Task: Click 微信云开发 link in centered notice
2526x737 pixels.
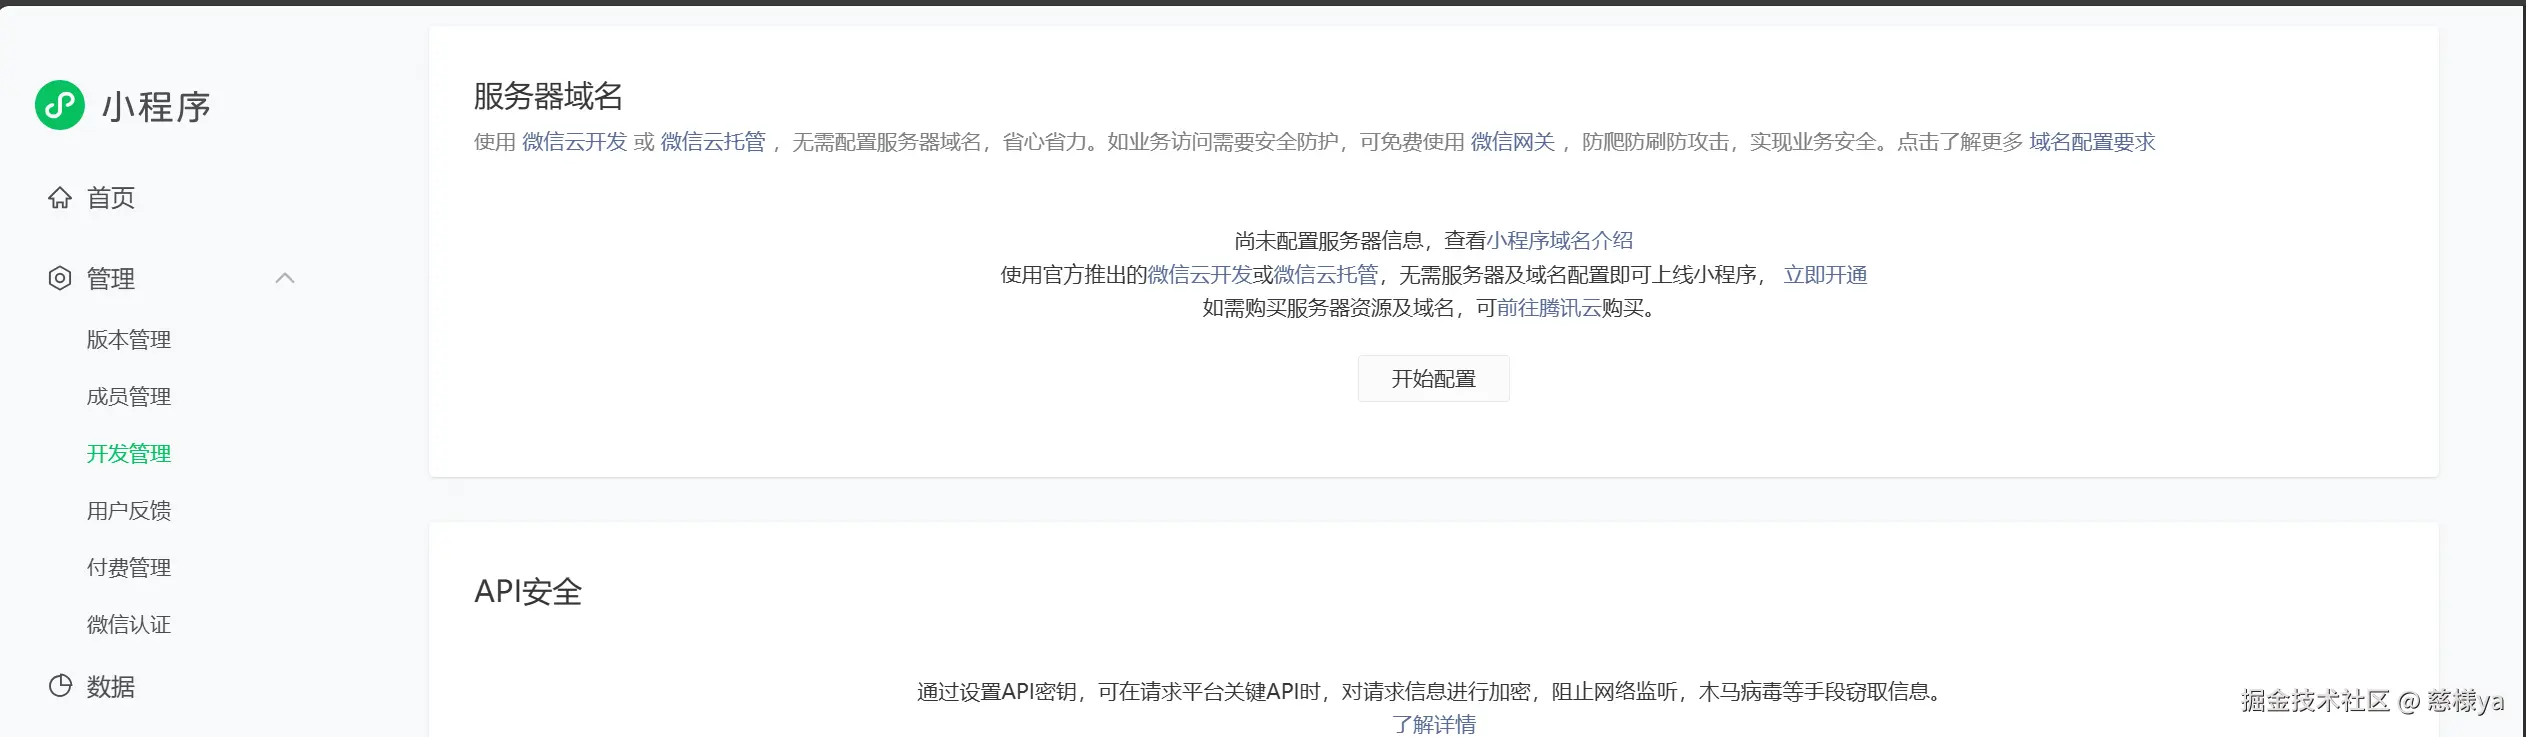Action: tap(1199, 275)
